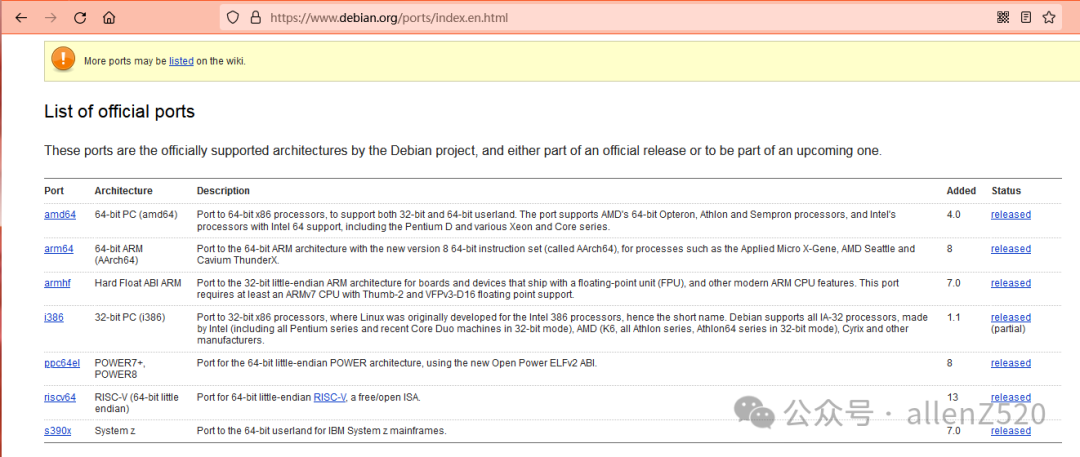The width and height of the screenshot is (1080, 457).
Task: Click the browser forward arrow
Action: (x=50, y=18)
